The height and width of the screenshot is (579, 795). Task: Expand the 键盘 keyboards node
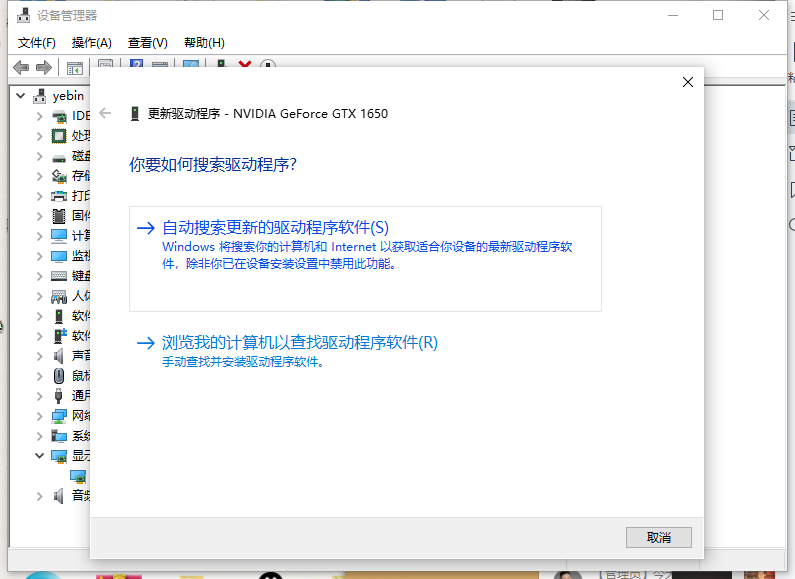(40, 276)
